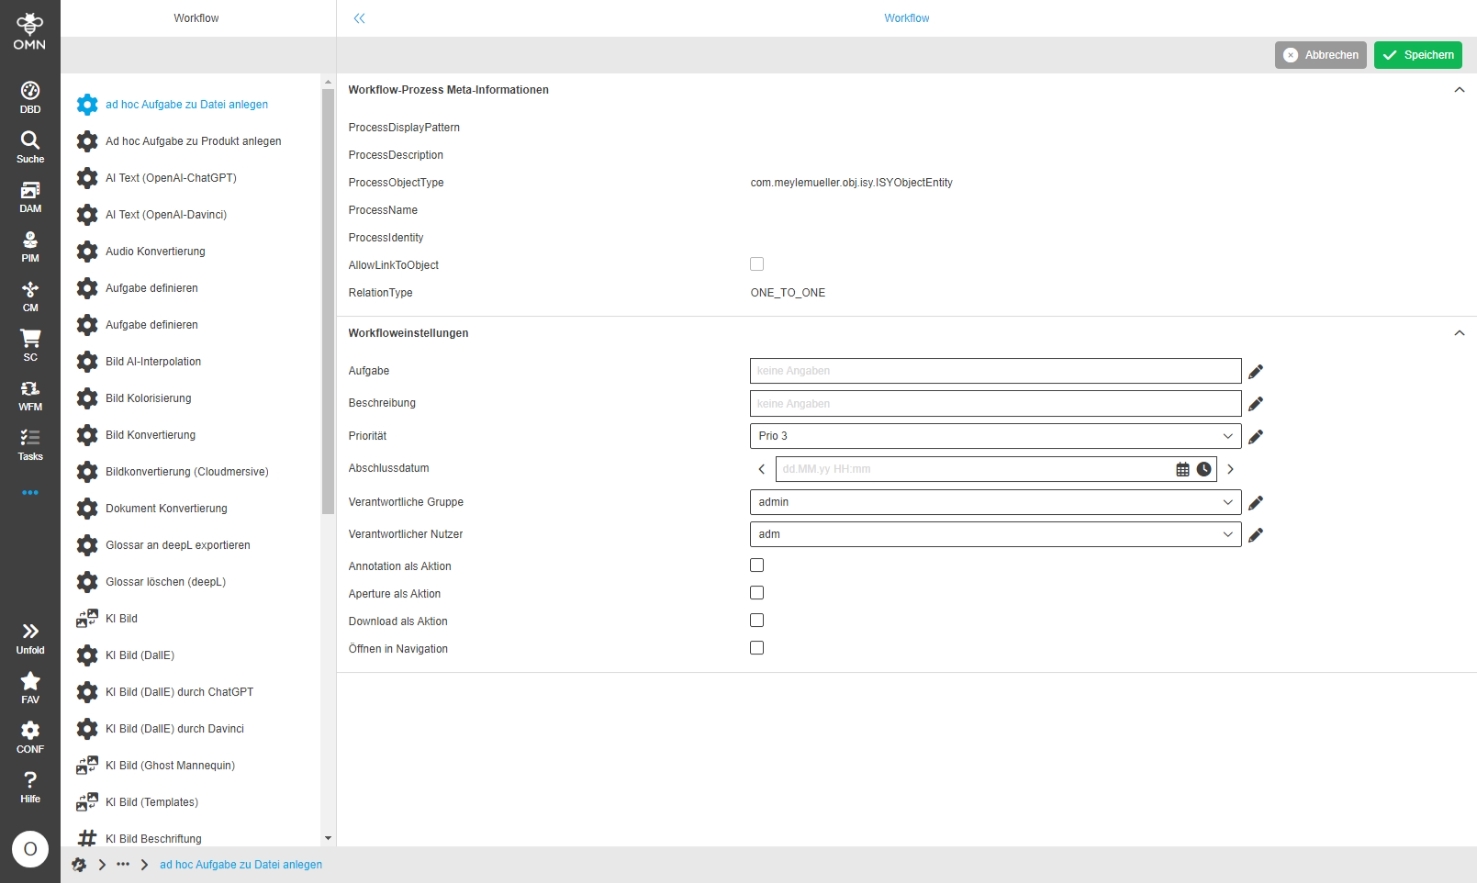Click the clock icon in Abschlussdatum
Screen dimensions: 1477x883
1204,469
